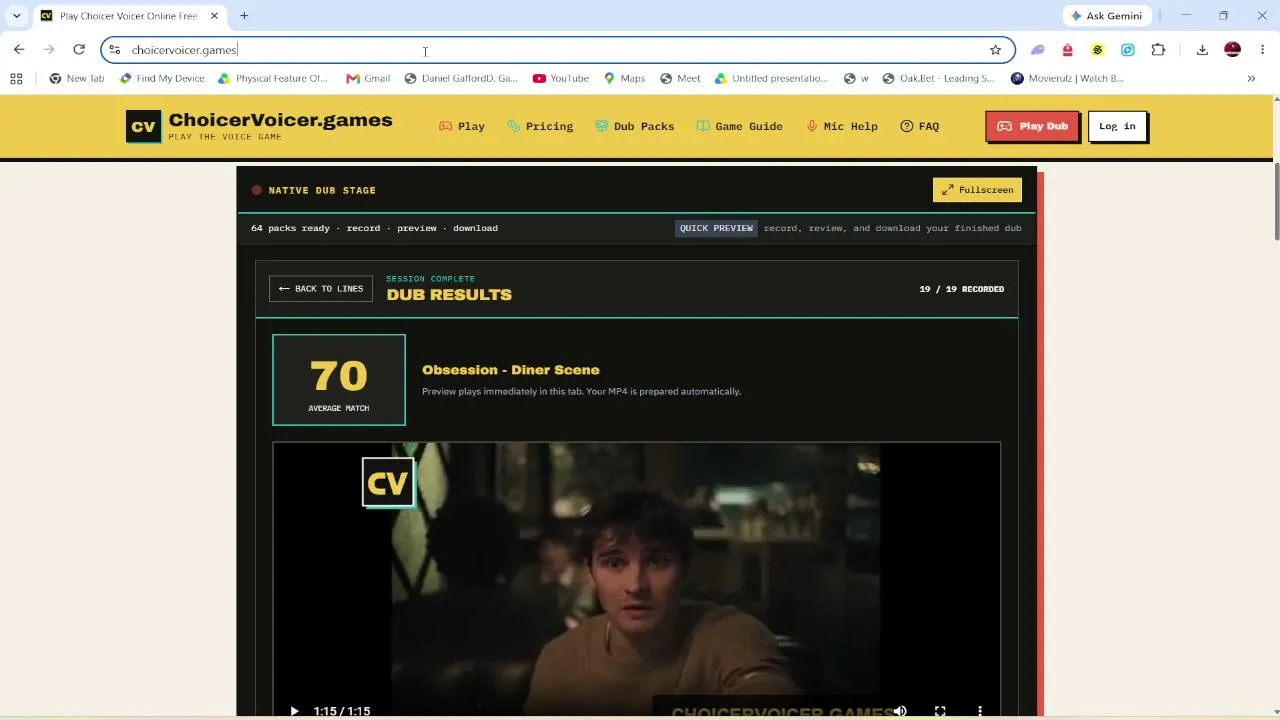Click the Log in button
Image resolution: width=1280 pixels, height=720 pixels.
coord(1117,126)
